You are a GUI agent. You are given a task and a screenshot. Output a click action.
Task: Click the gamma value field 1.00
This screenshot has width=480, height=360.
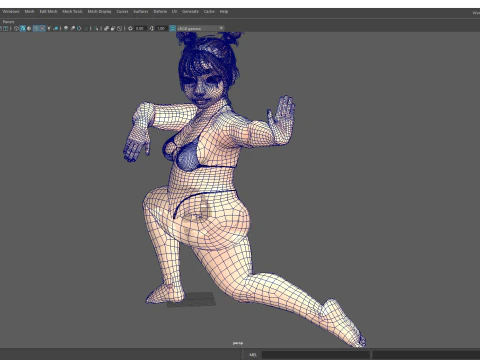[161, 28]
